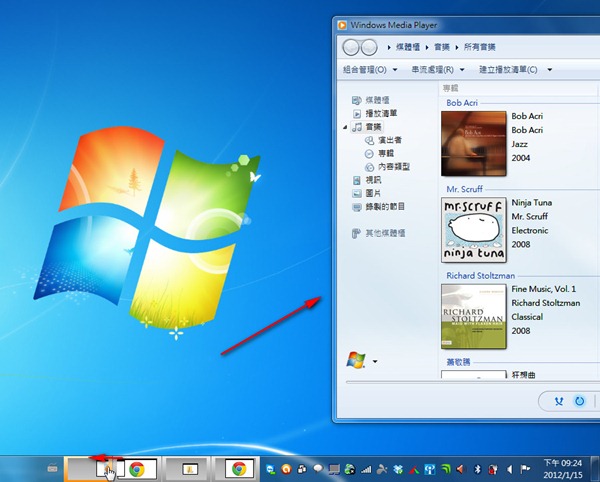This screenshot has width=600, height=482.
Task: Click the network signal bars tray icon
Action: pos(366,469)
